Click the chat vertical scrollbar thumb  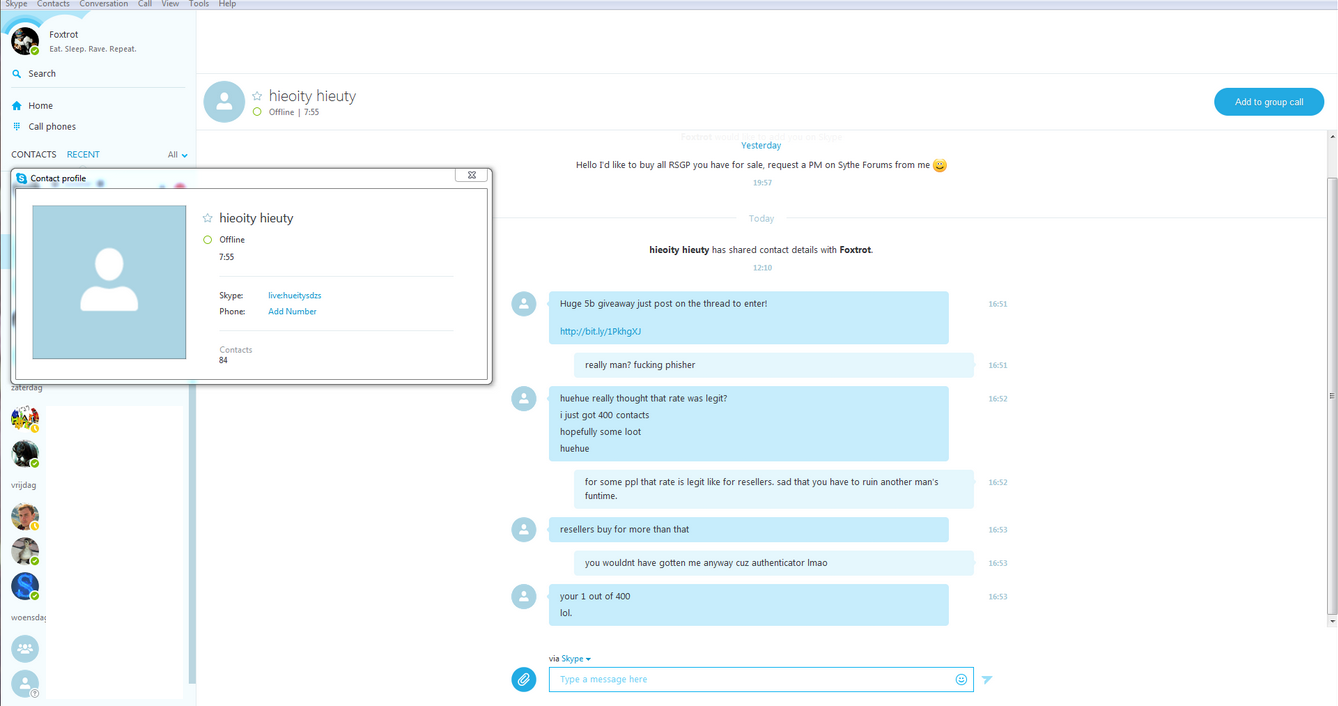[x=1332, y=396]
